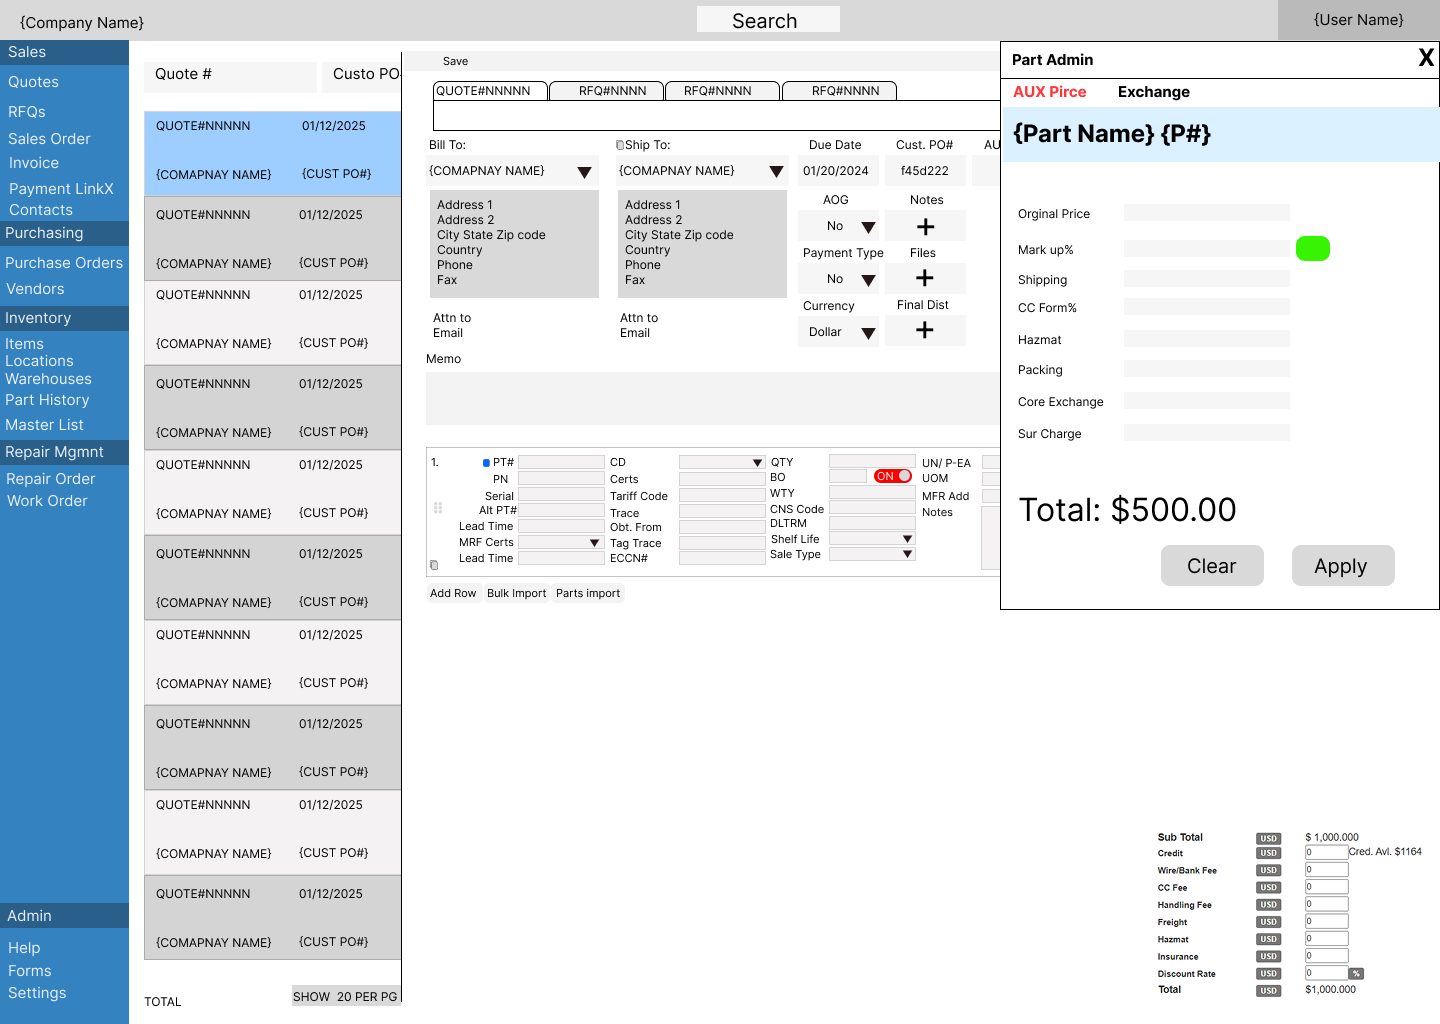Click the copy icon at bottom of line 1
This screenshot has height=1024, width=1440.
pyautogui.click(x=434, y=565)
